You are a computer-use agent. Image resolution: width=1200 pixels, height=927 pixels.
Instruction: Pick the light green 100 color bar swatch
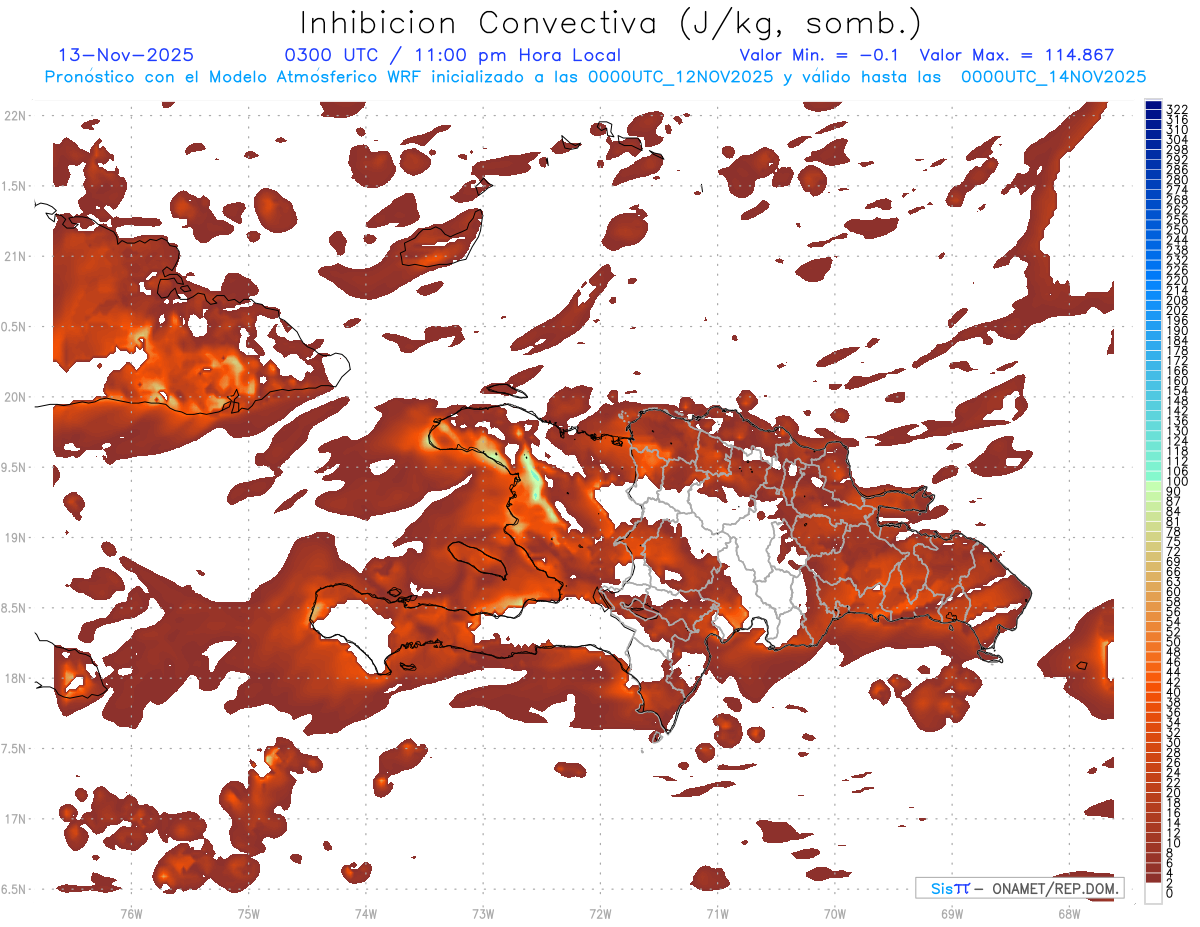pos(1154,482)
